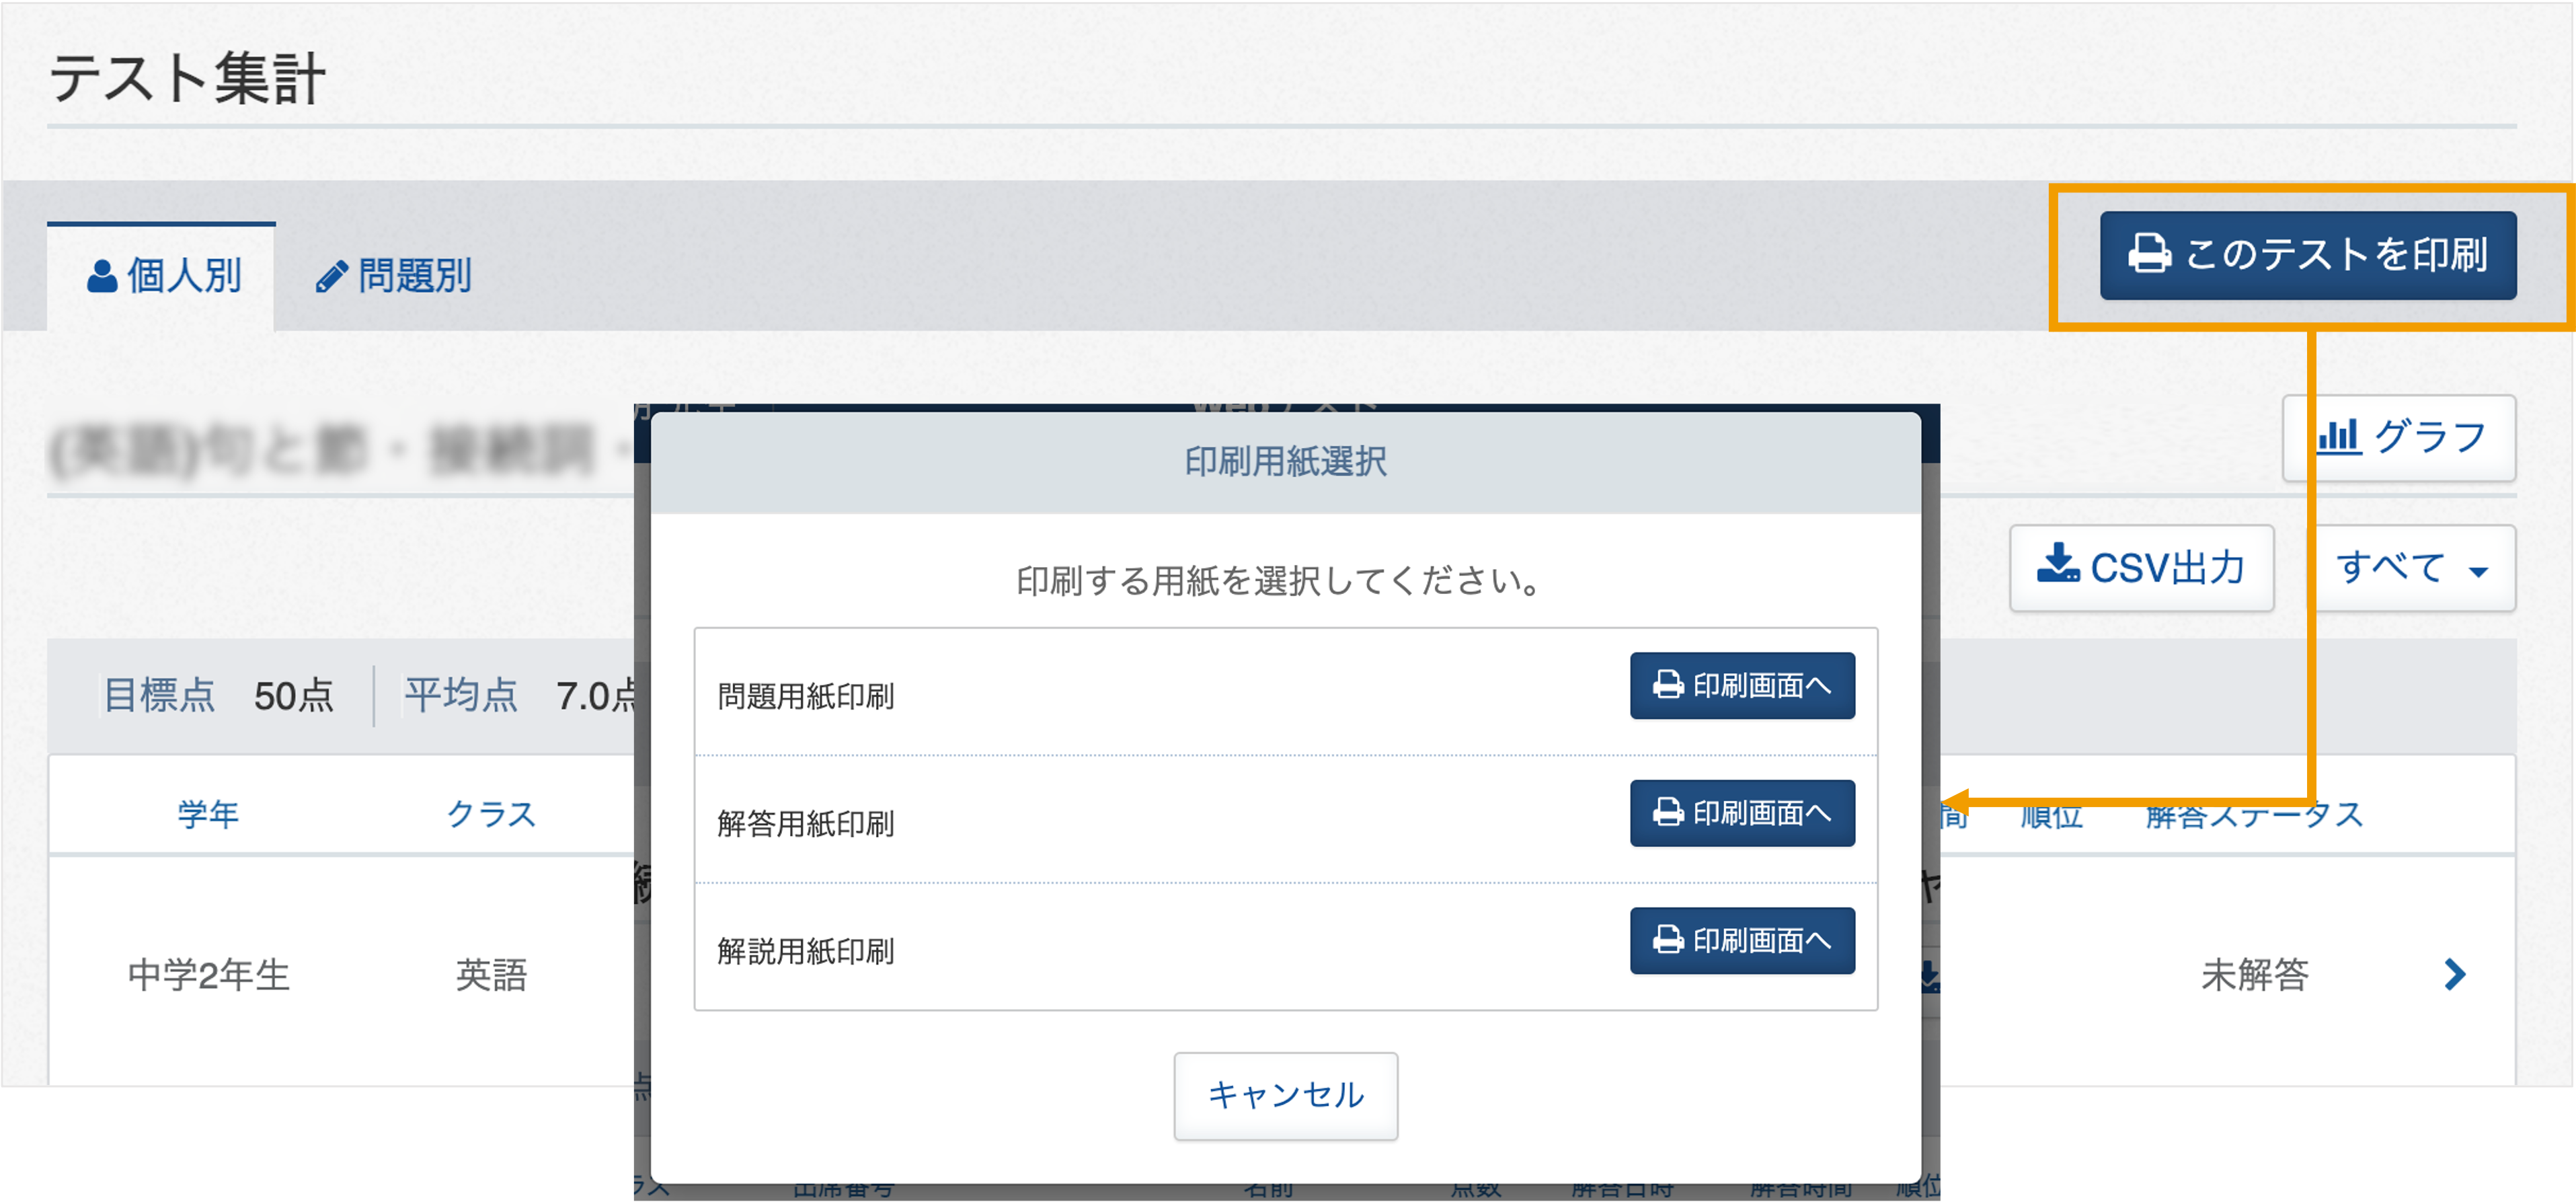
Task: Click the person icon on 個人別 tab
Action: pyautogui.click(x=101, y=276)
